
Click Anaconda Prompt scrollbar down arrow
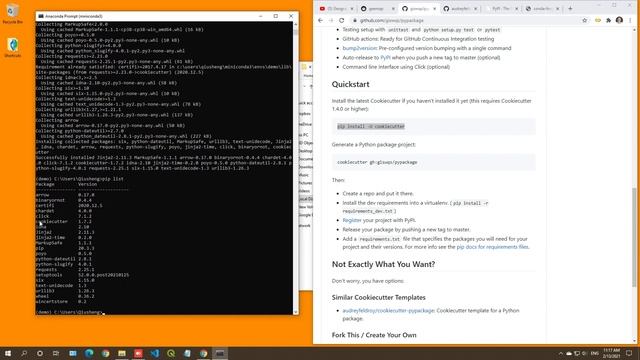296,312
